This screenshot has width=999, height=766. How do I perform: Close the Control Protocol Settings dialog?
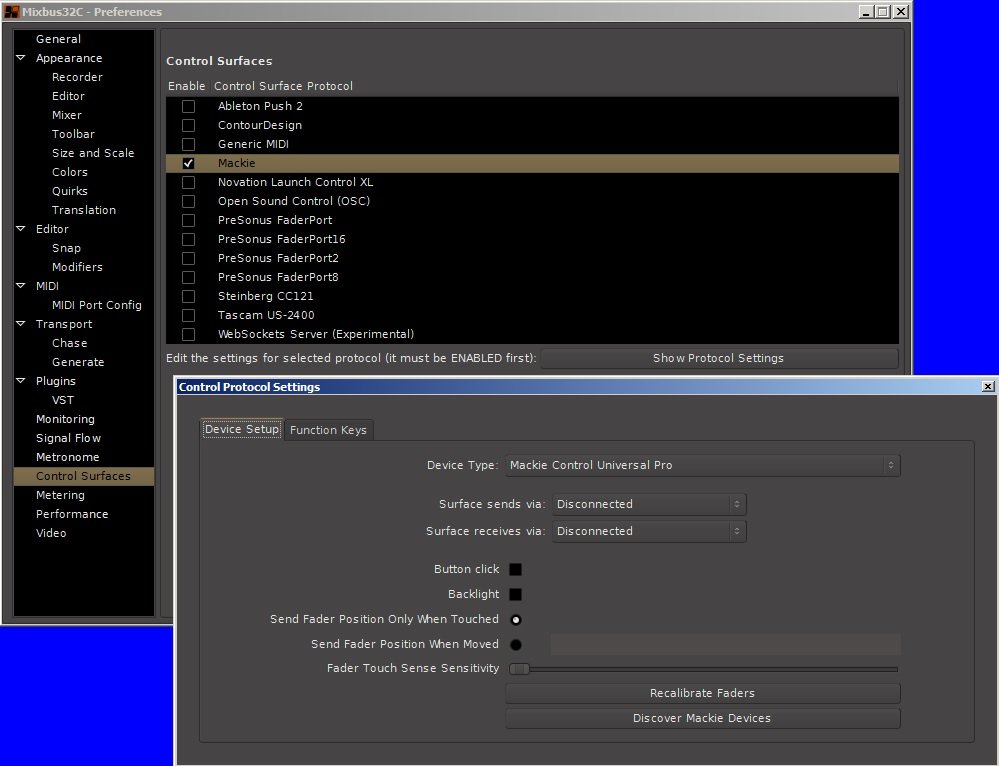pos(988,387)
